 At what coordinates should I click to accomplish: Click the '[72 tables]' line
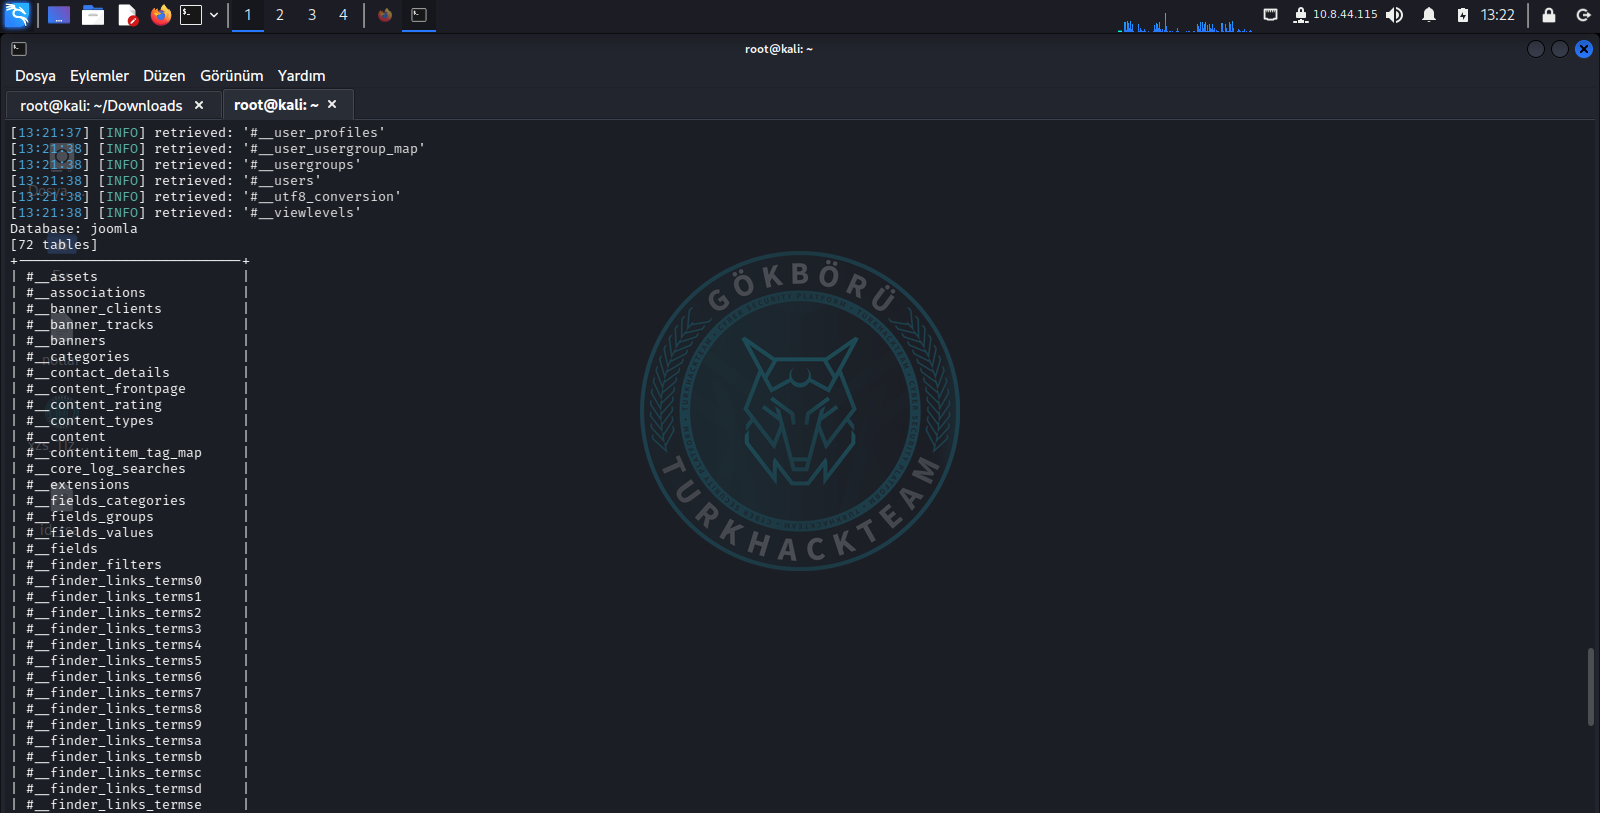54,245
